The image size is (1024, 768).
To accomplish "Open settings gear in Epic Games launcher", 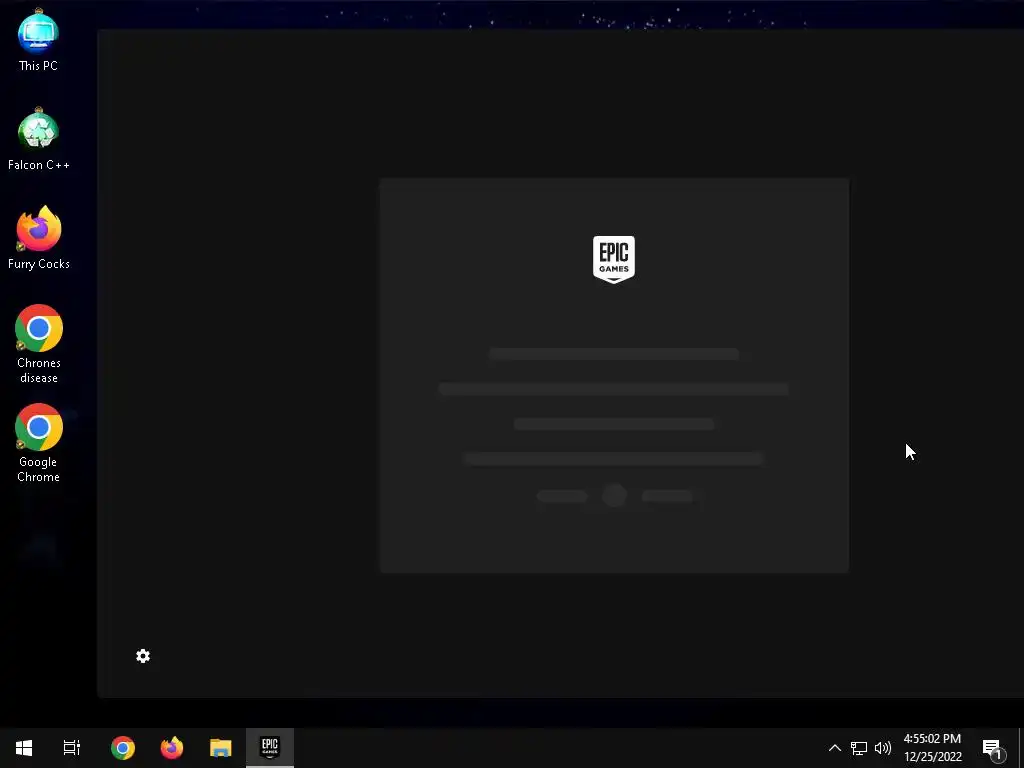I will tap(143, 656).
